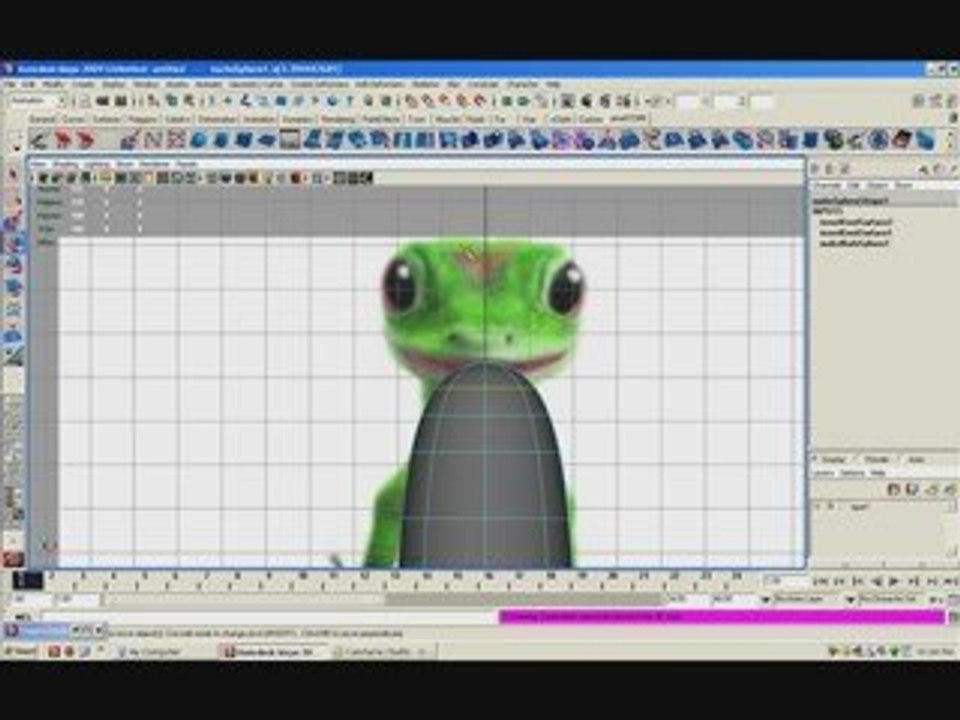Go to end of playback range
The width and height of the screenshot is (960, 720).
pyautogui.click(x=950, y=581)
